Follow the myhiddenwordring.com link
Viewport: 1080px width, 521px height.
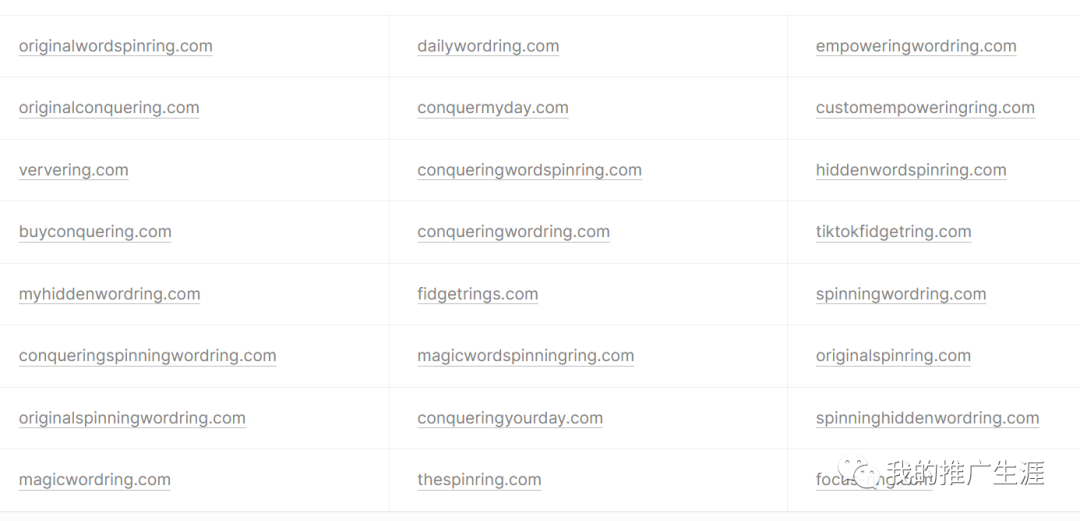pos(109,294)
